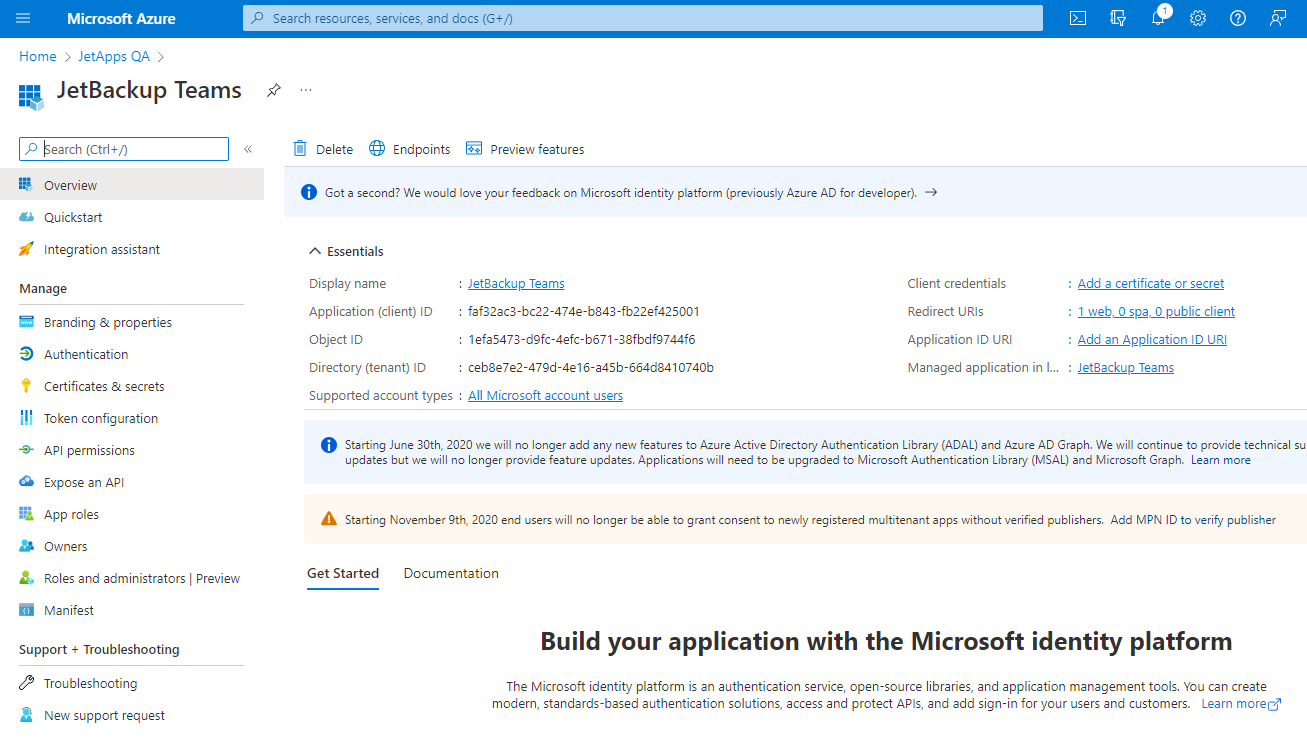
Task: Go to the Home breadcrumb
Action: [38, 56]
